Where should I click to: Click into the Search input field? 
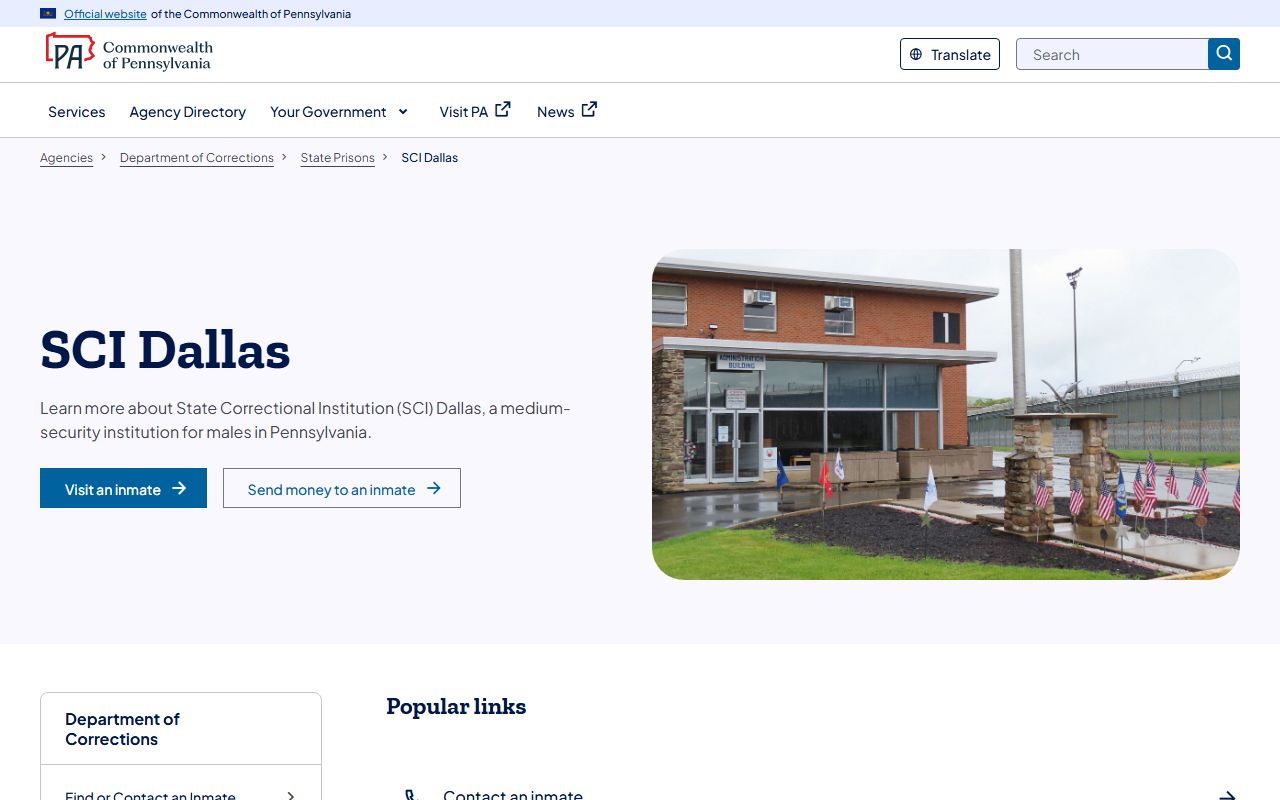click(1112, 54)
